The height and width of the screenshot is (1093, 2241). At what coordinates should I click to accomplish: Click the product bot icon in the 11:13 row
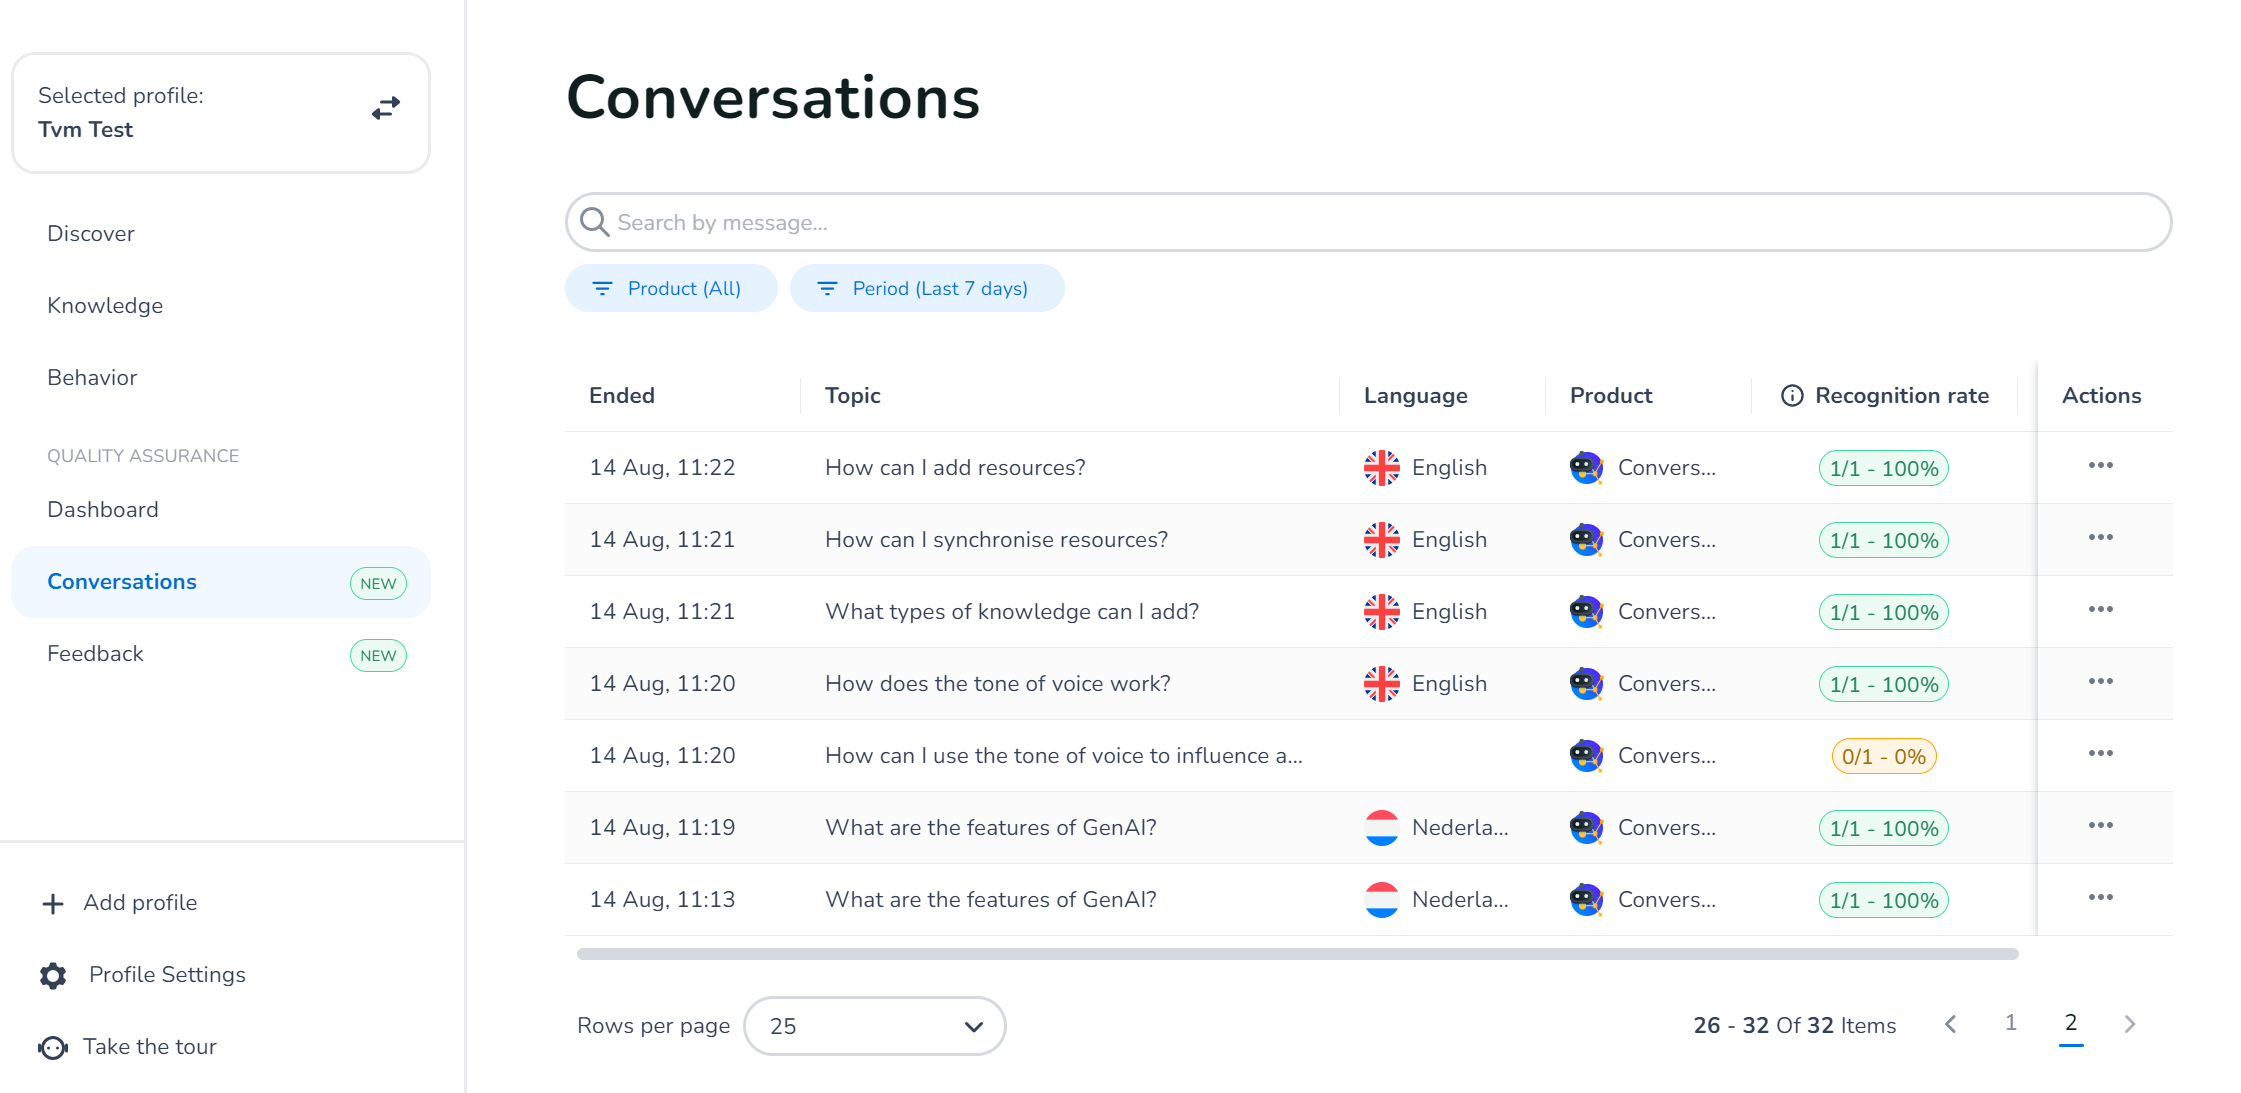1587,900
